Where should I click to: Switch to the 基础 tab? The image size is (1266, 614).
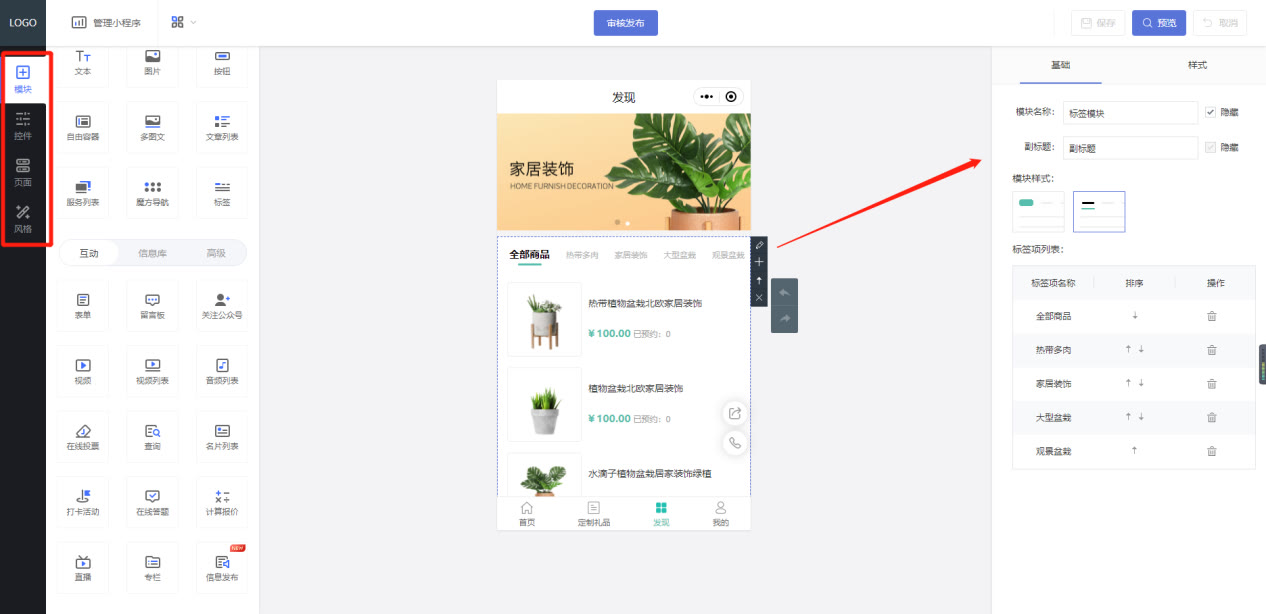1060,65
